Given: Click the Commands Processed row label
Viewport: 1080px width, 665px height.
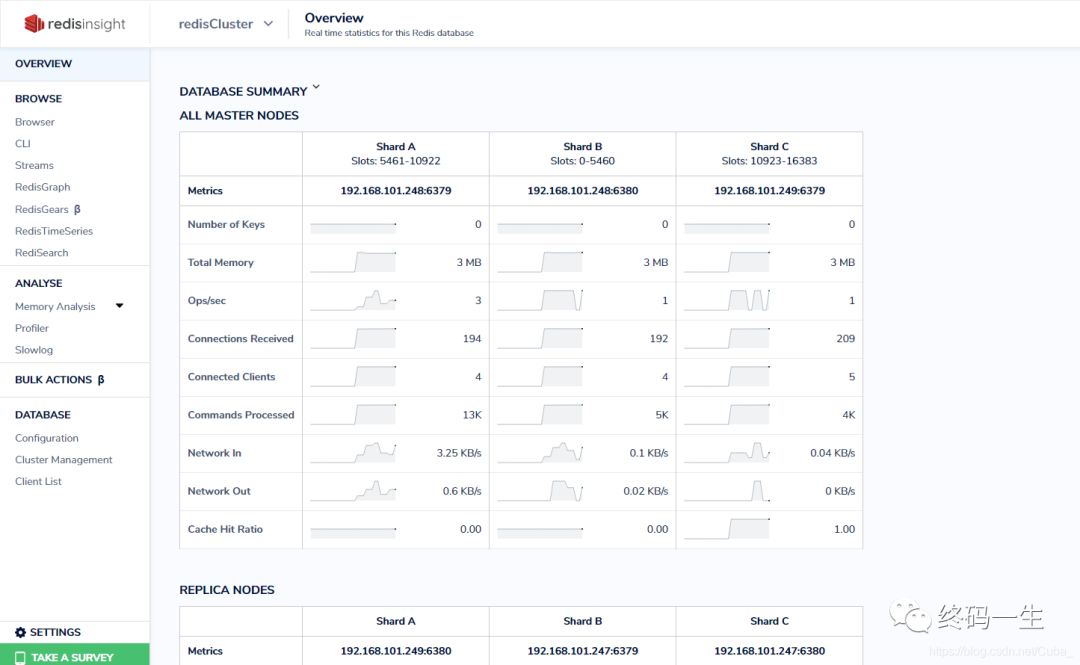Looking at the screenshot, I should tap(241, 415).
